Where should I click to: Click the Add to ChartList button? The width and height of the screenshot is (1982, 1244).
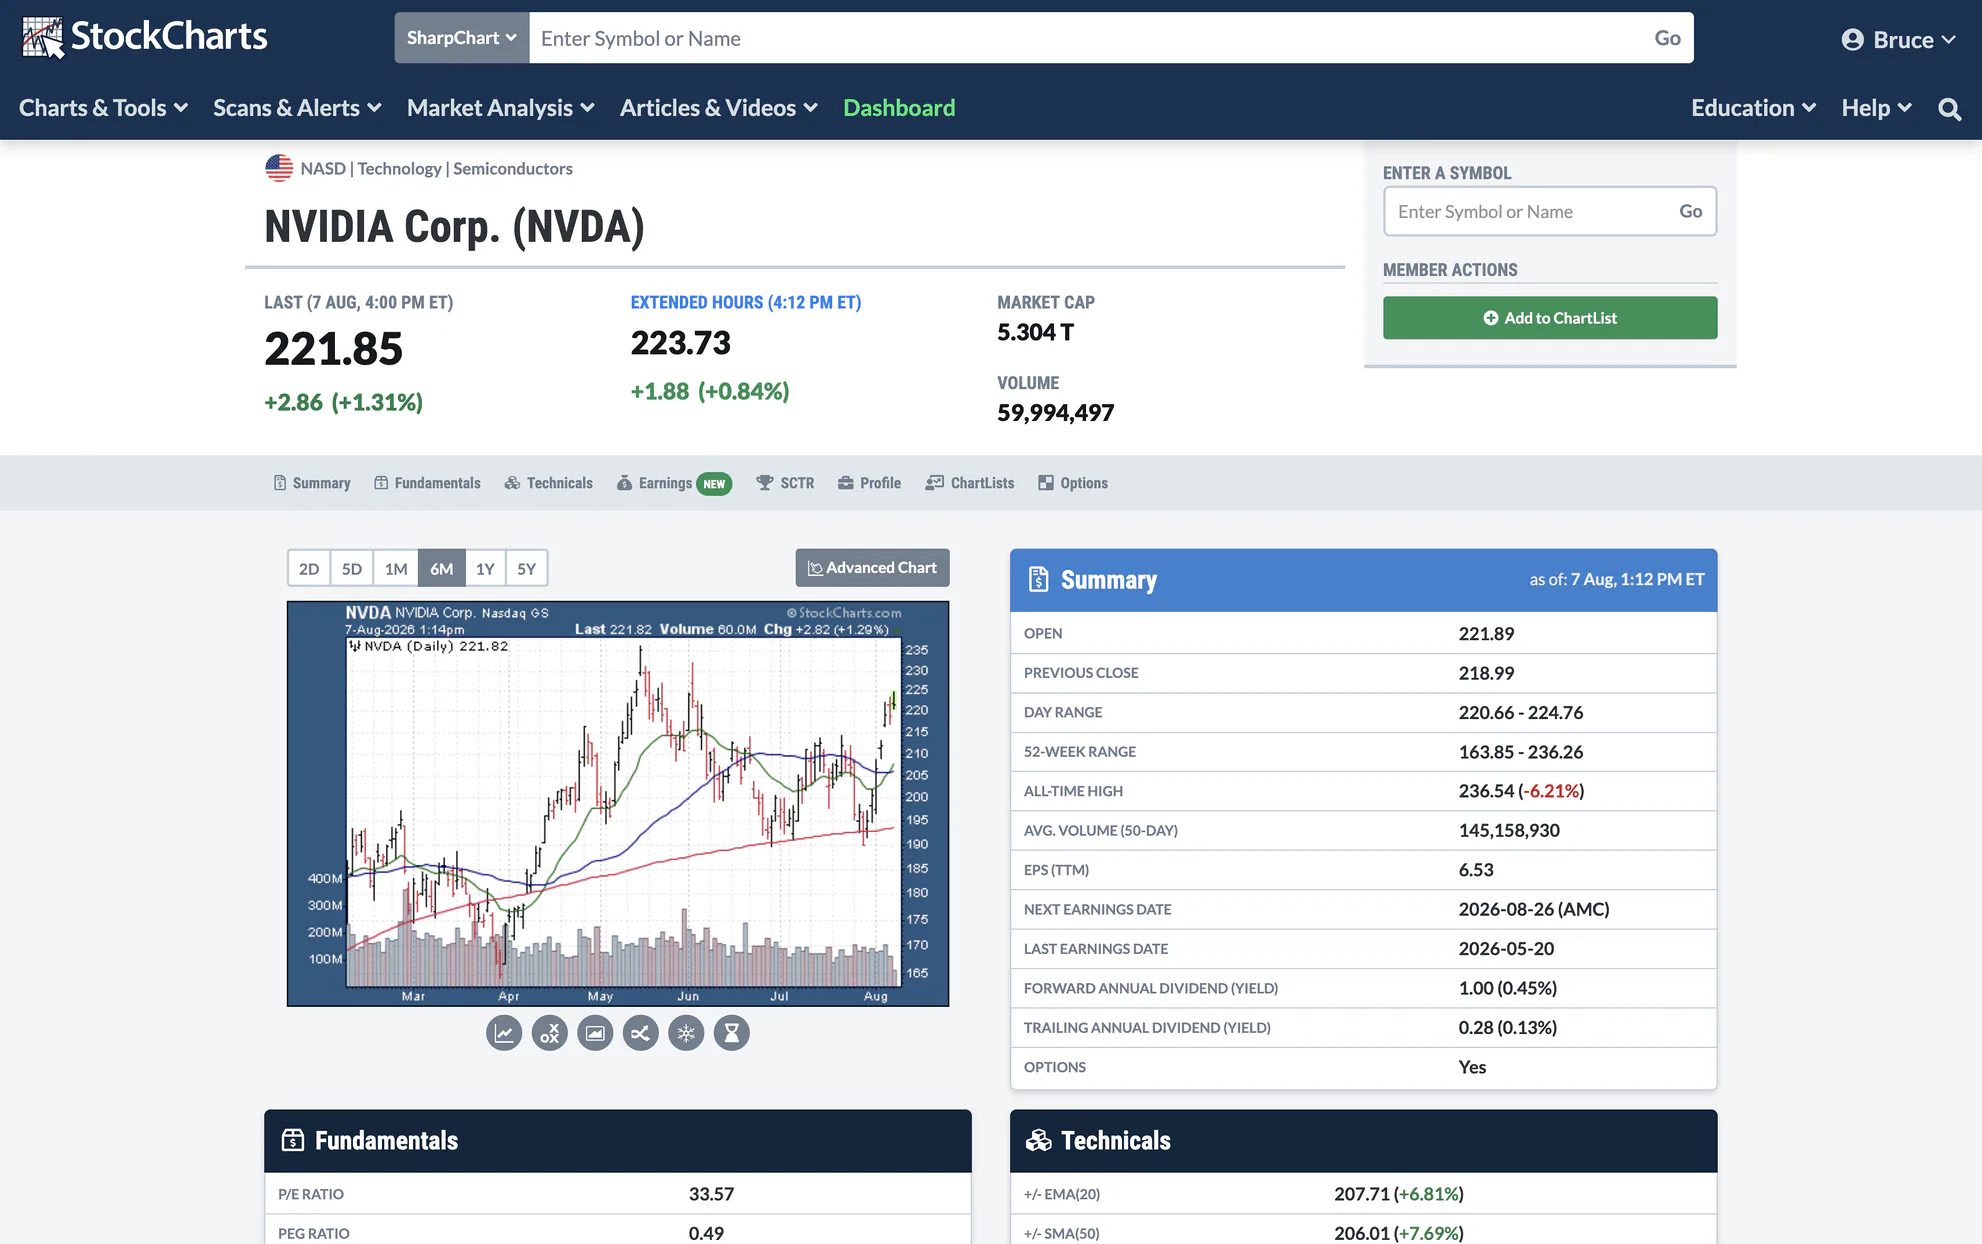pyautogui.click(x=1550, y=318)
